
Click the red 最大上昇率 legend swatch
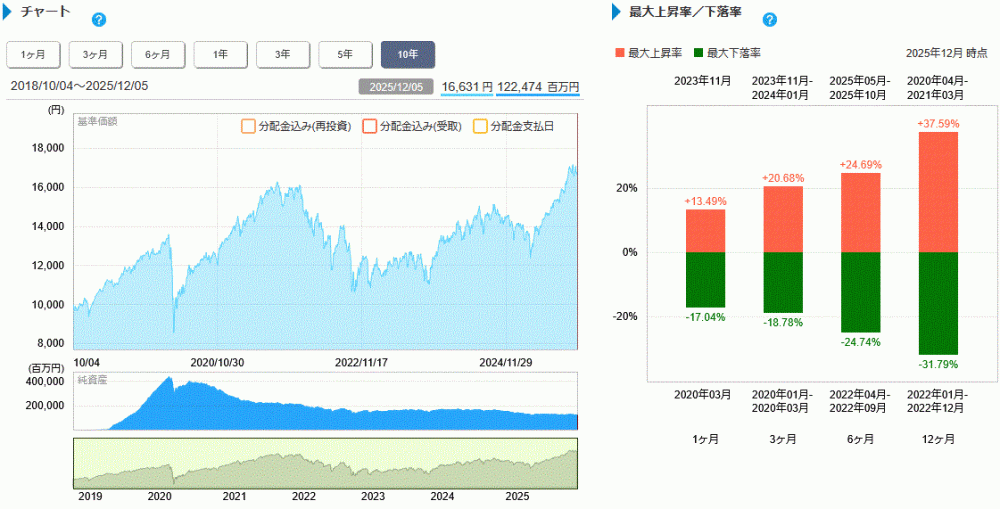pos(619,53)
